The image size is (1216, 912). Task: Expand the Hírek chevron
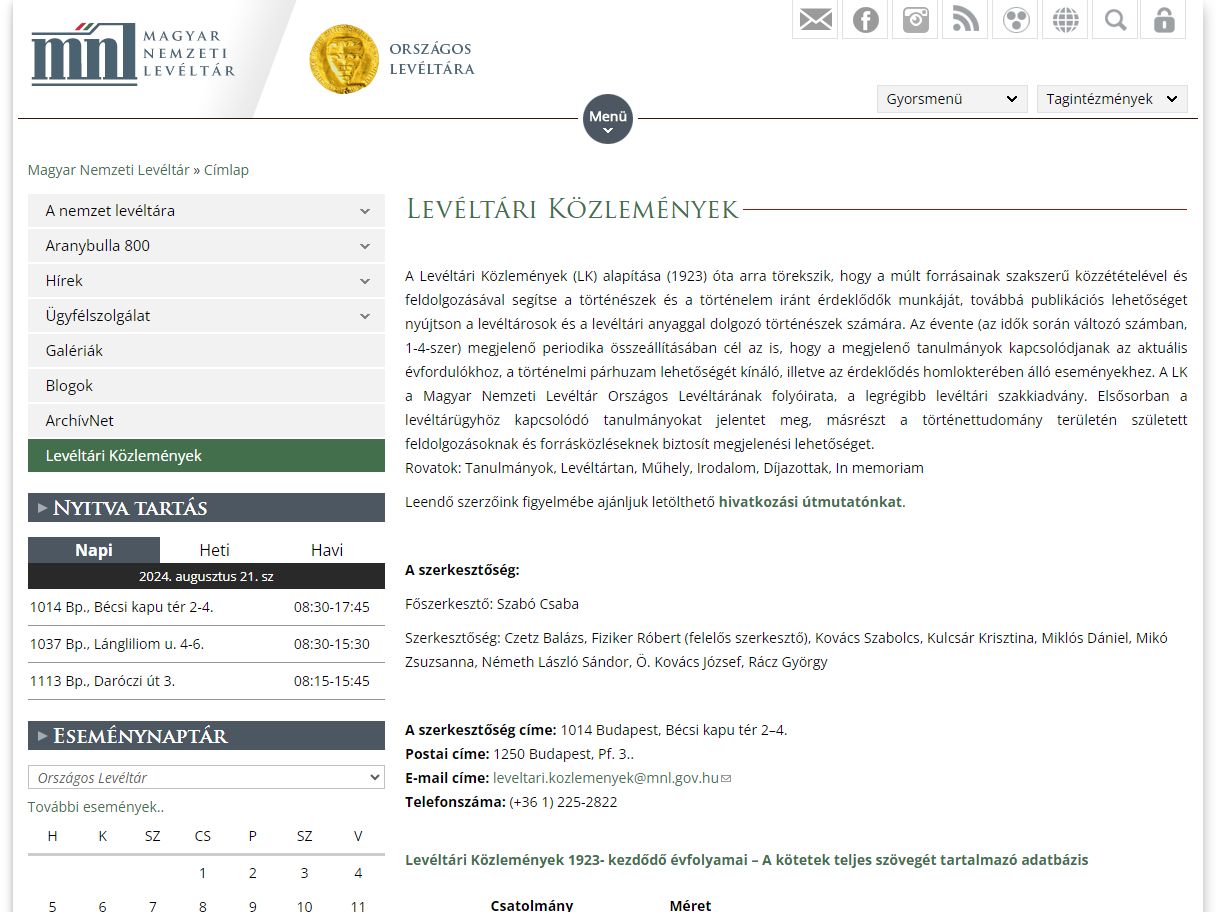pyautogui.click(x=365, y=281)
